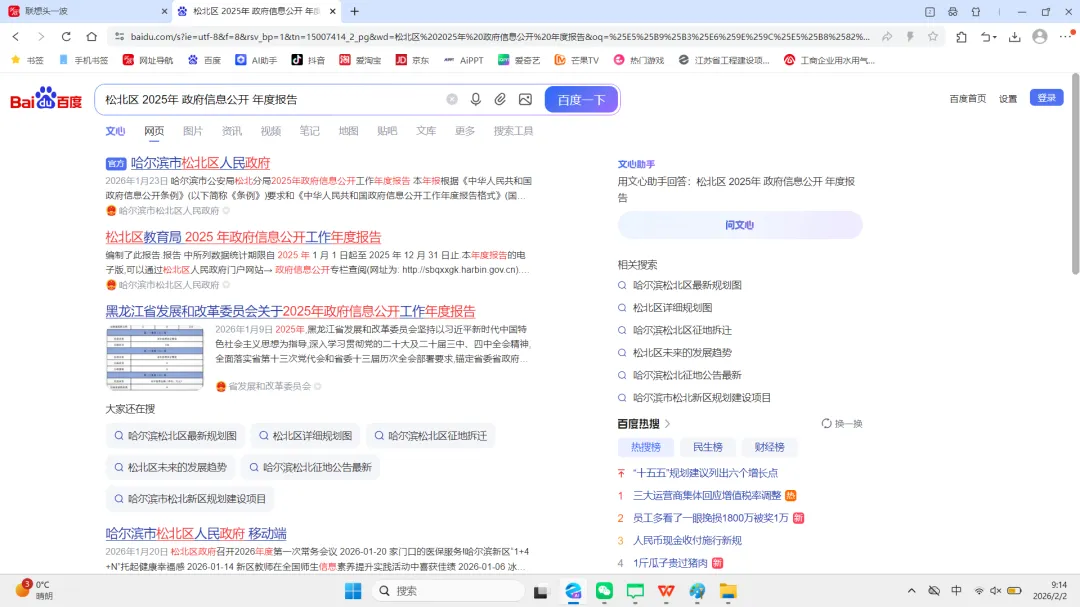Go to the browser home icon
Image resolution: width=1080 pixels, height=607 pixels.
92,37
